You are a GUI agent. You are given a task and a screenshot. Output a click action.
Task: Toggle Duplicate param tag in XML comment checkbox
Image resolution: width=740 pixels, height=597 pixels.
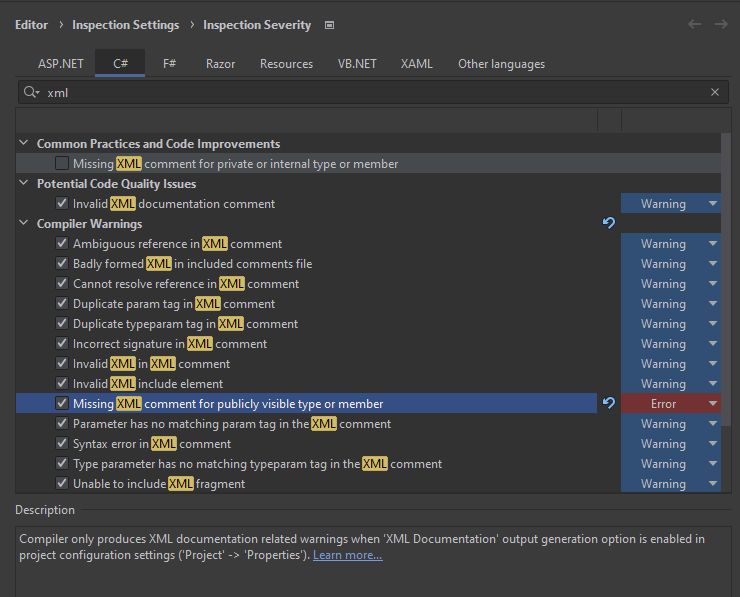point(62,303)
